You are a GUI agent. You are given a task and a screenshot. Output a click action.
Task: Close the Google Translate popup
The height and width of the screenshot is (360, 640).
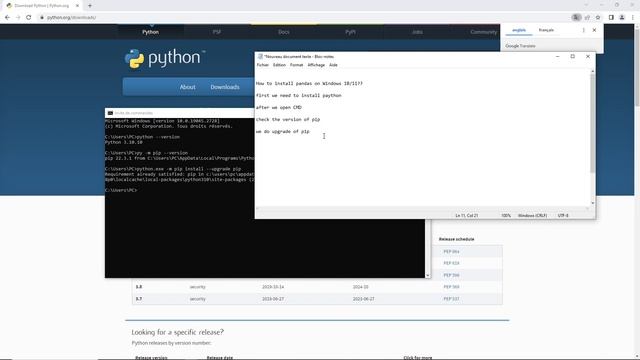594,30
